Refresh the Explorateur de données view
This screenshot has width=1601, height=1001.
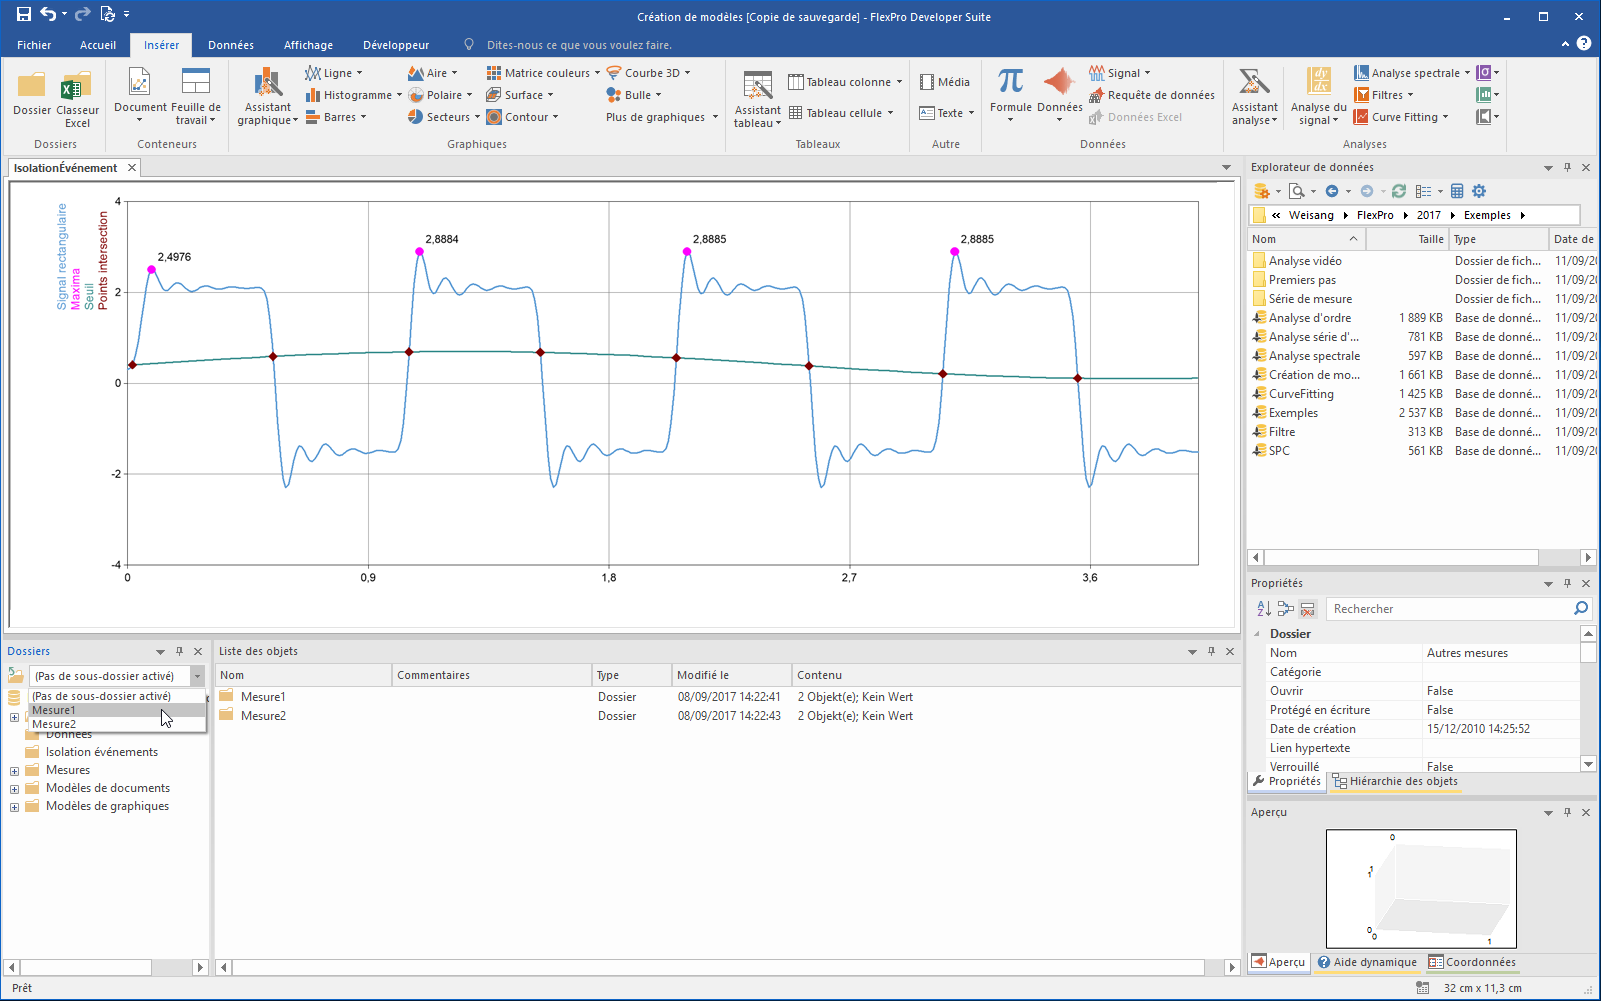1399,191
